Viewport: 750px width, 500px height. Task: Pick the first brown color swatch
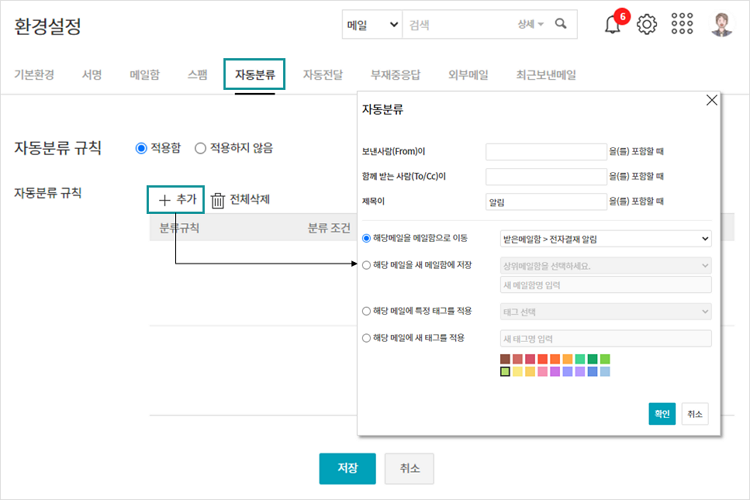(506, 359)
